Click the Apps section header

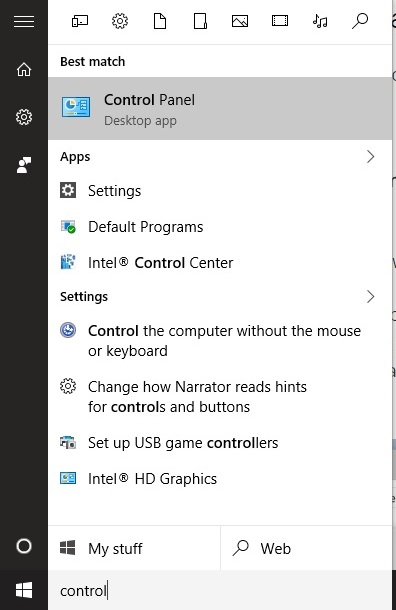click(x=75, y=157)
